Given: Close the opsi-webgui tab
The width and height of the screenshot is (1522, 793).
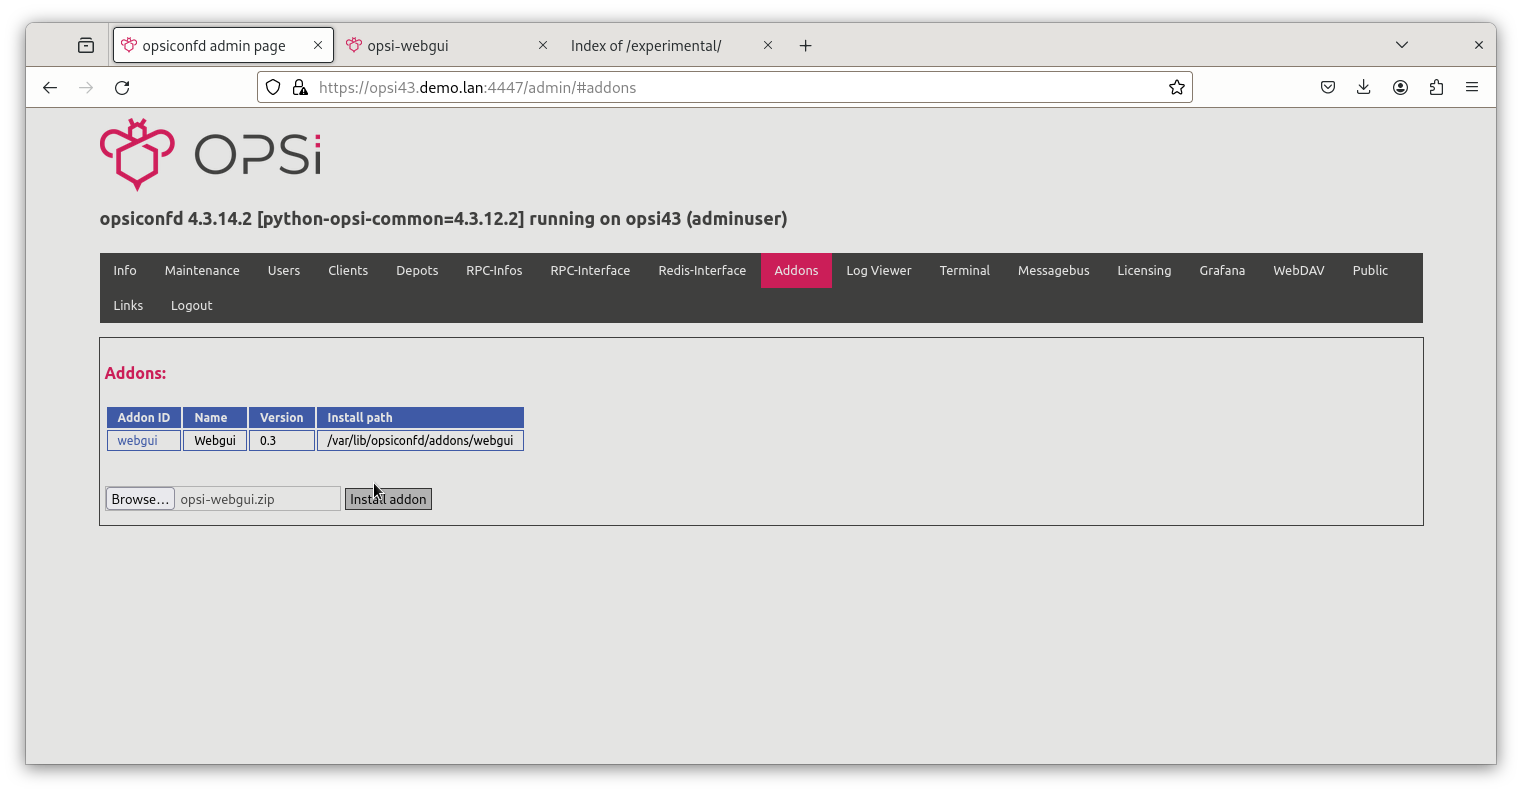Looking at the screenshot, I should point(543,45).
